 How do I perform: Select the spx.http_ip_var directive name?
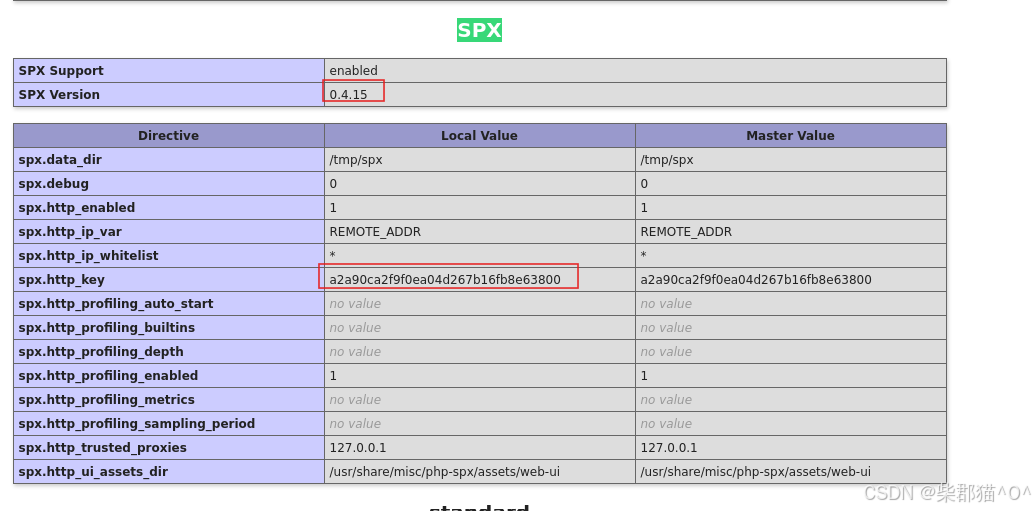click(x=70, y=232)
